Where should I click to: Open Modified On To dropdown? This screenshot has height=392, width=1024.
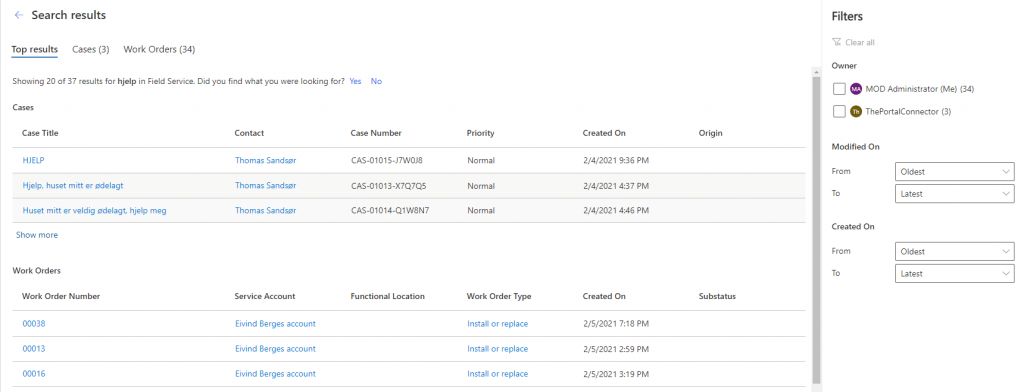coord(954,193)
